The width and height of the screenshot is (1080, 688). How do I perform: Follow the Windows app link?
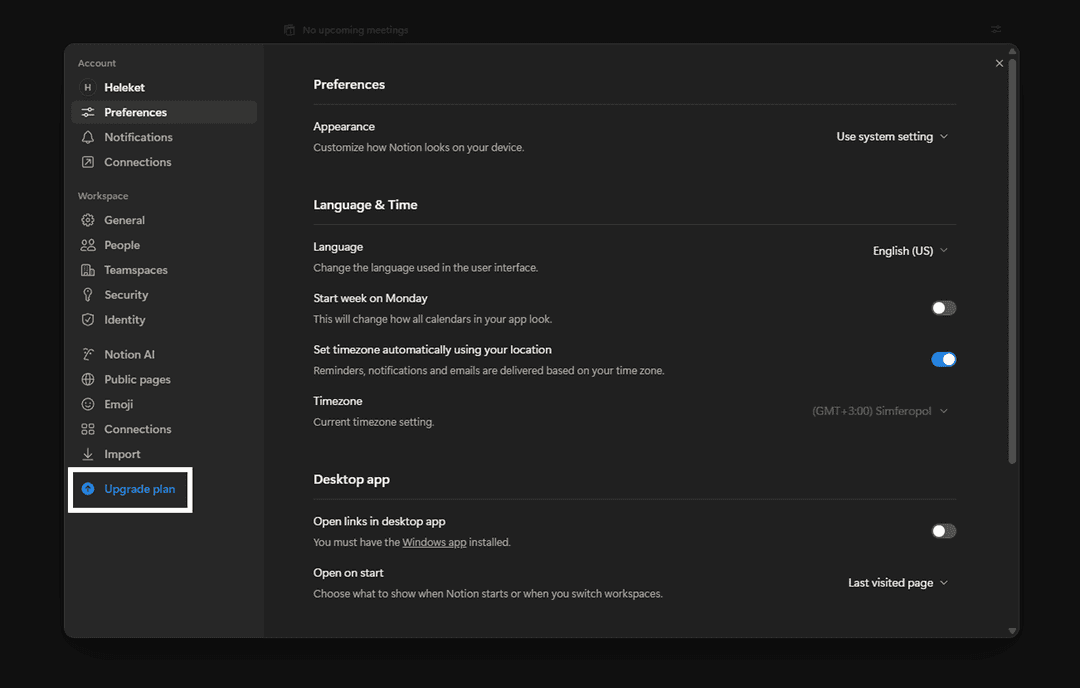[434, 542]
